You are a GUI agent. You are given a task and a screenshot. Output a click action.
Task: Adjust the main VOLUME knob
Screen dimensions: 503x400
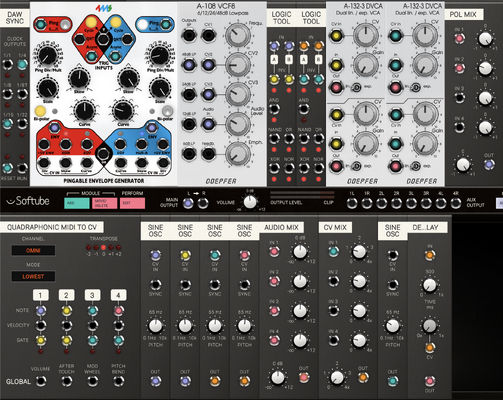(x=250, y=202)
